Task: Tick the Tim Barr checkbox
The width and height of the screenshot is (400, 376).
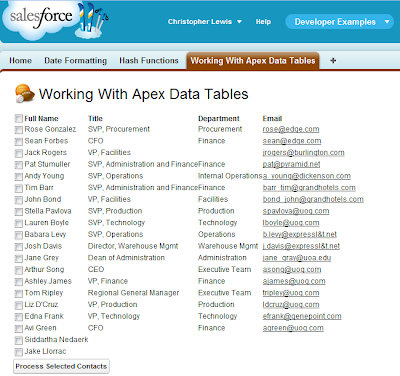Action: click(19, 188)
